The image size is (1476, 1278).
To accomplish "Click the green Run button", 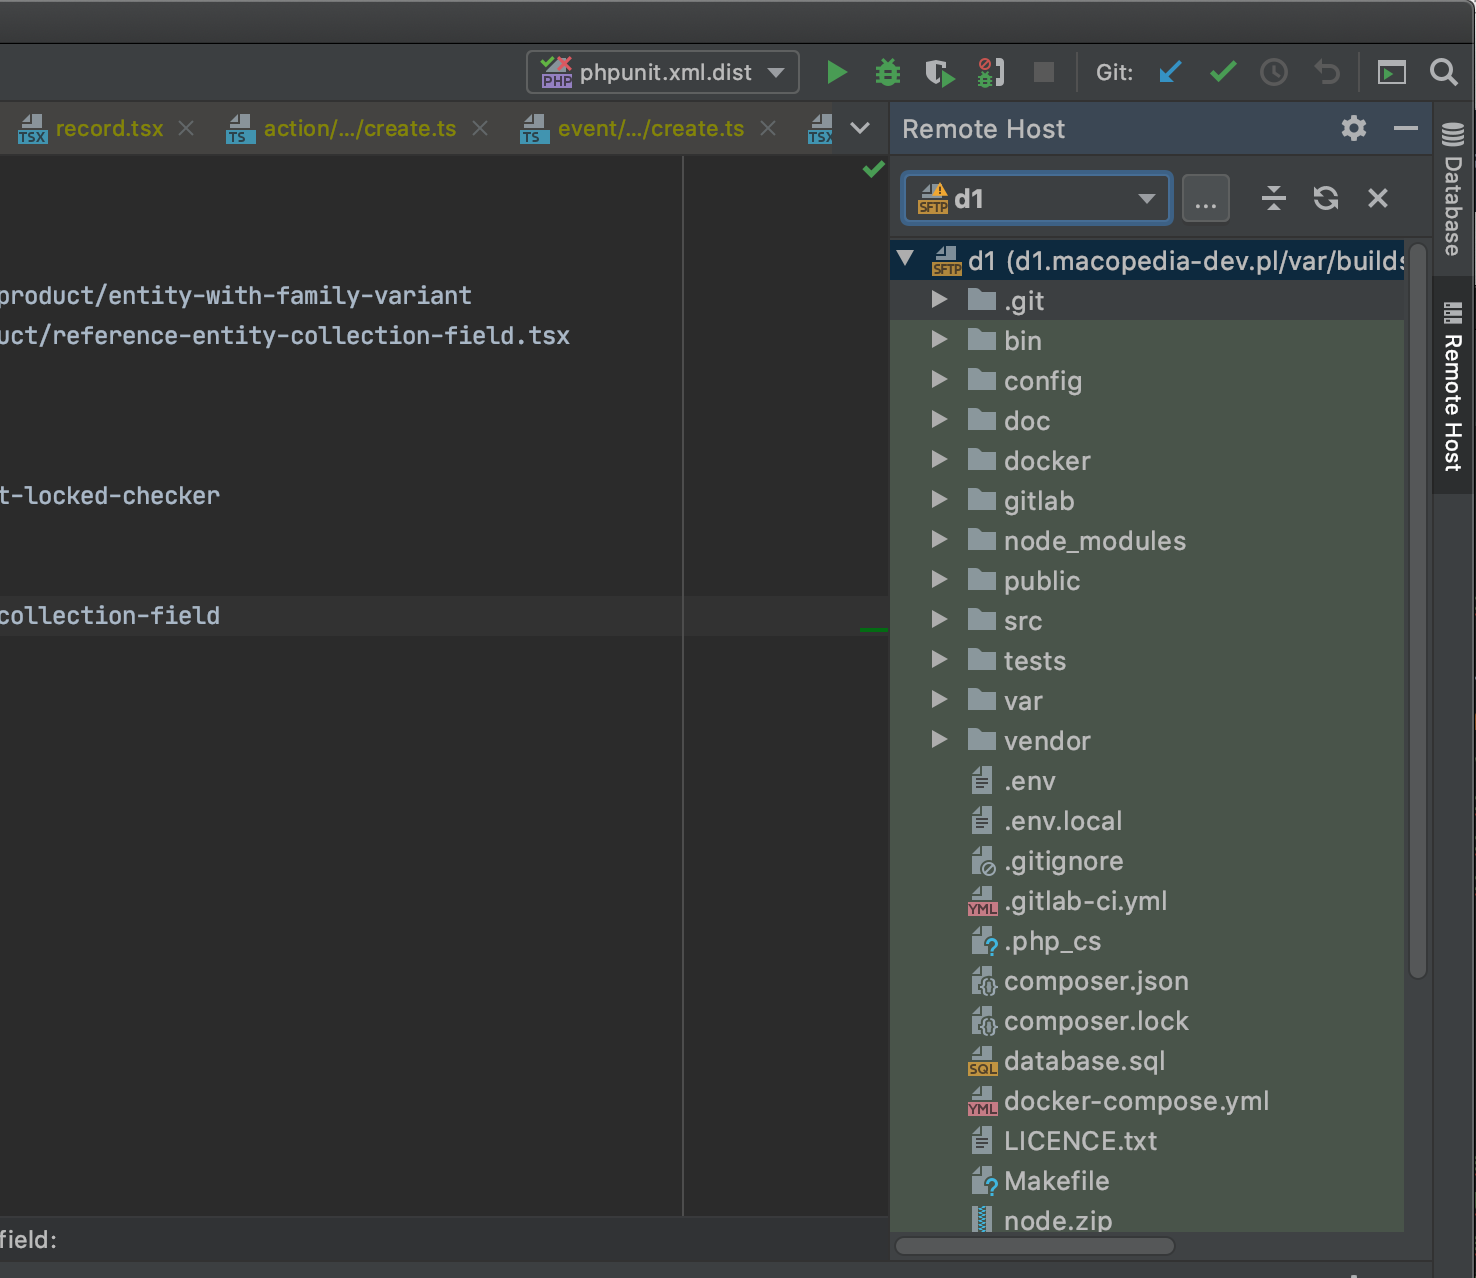I will [837, 73].
